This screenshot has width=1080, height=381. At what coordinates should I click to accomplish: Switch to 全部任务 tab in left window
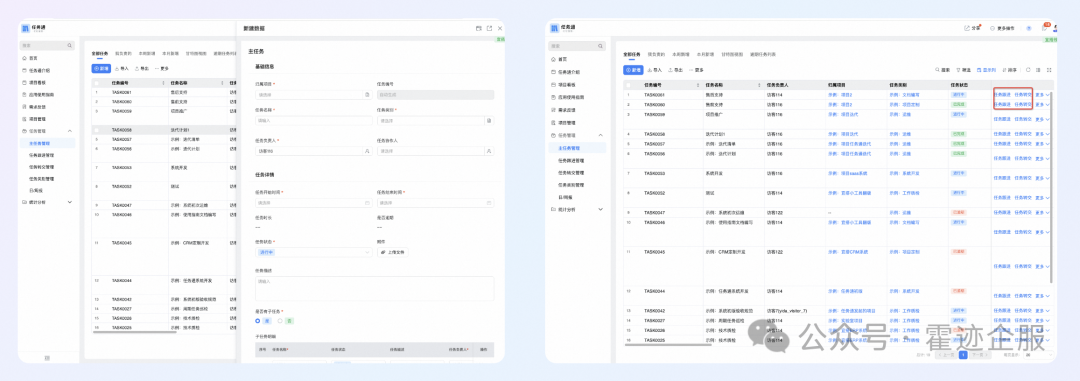pos(100,53)
